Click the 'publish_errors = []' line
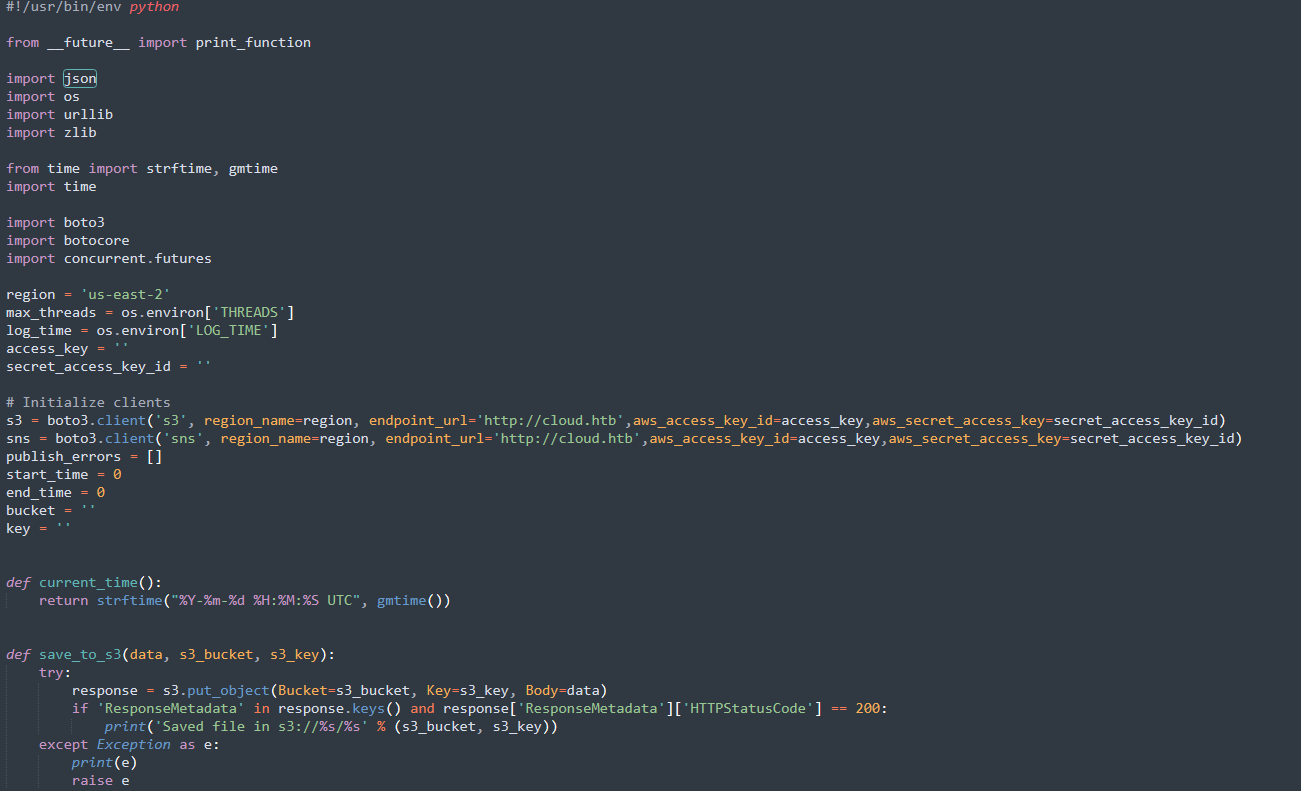The image size is (1301, 791). pyautogui.click(x=84, y=457)
